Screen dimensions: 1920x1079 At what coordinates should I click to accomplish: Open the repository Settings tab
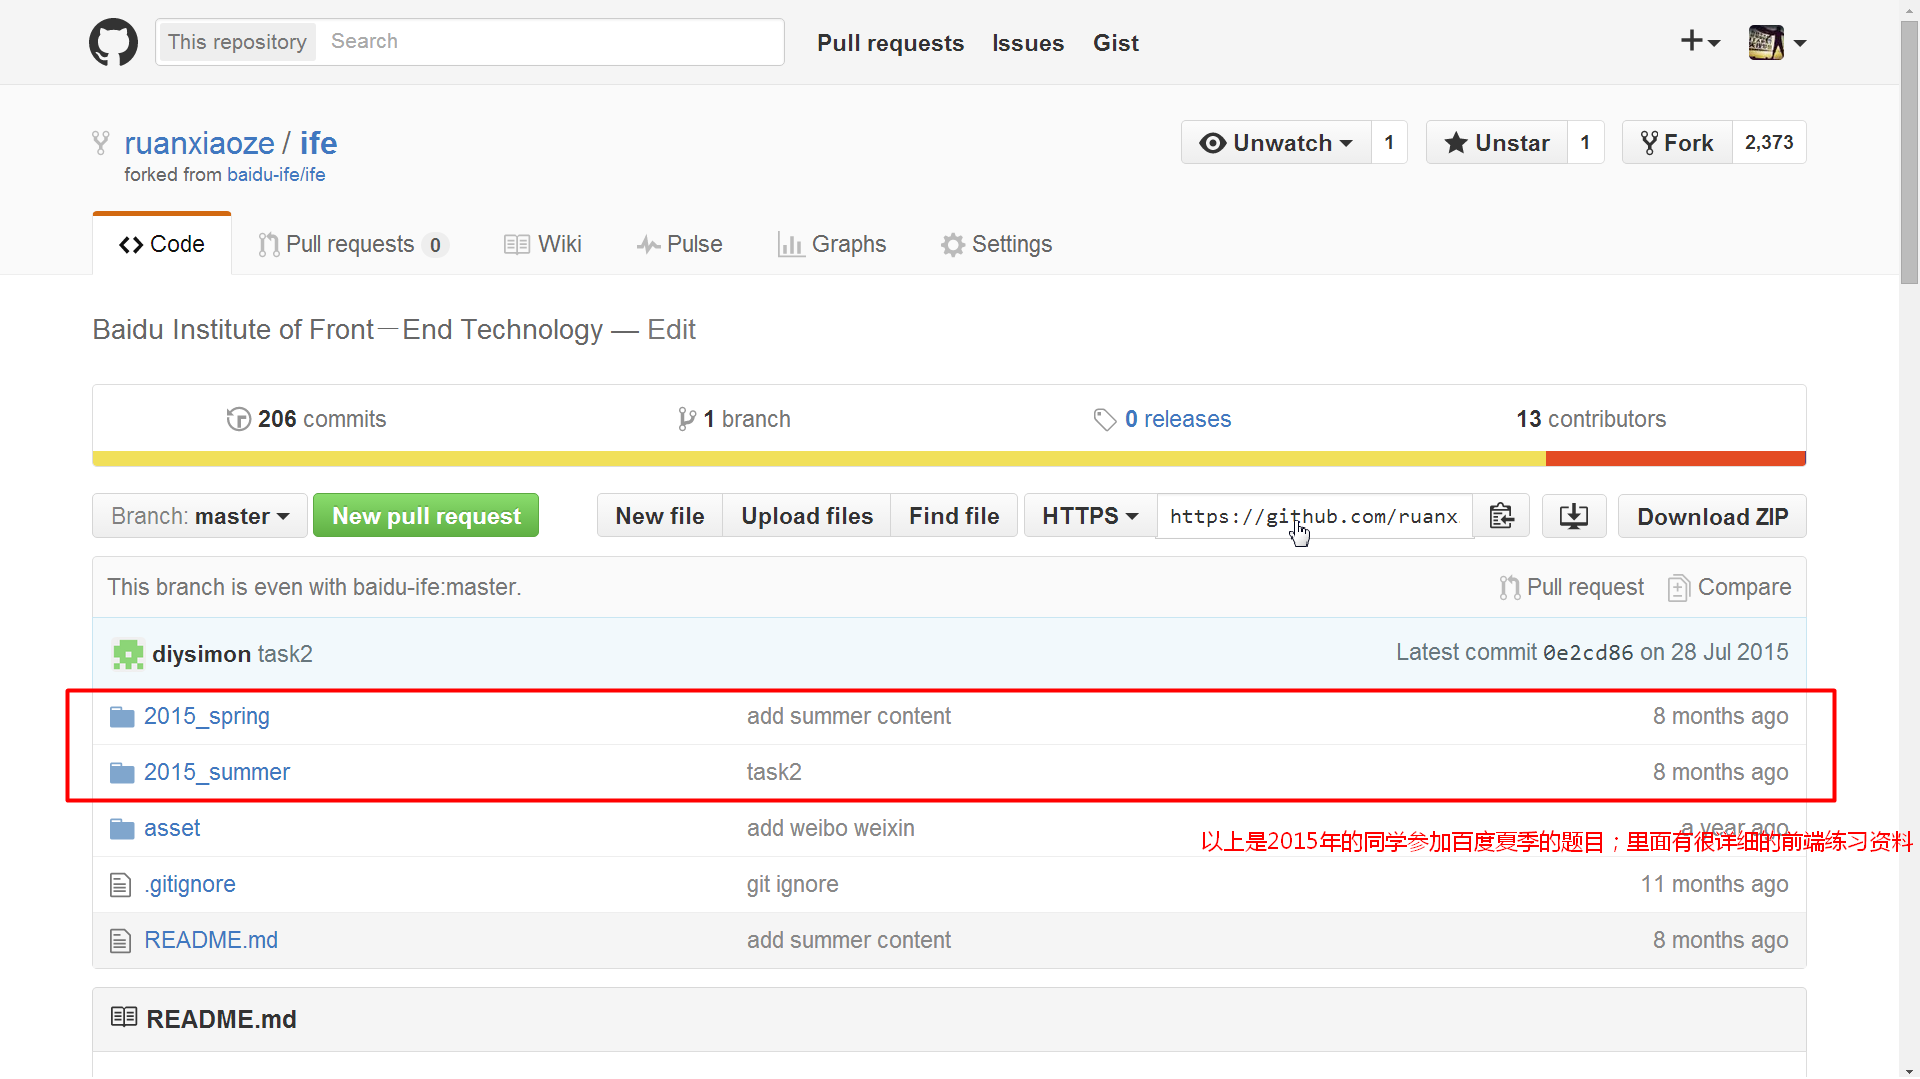click(997, 244)
